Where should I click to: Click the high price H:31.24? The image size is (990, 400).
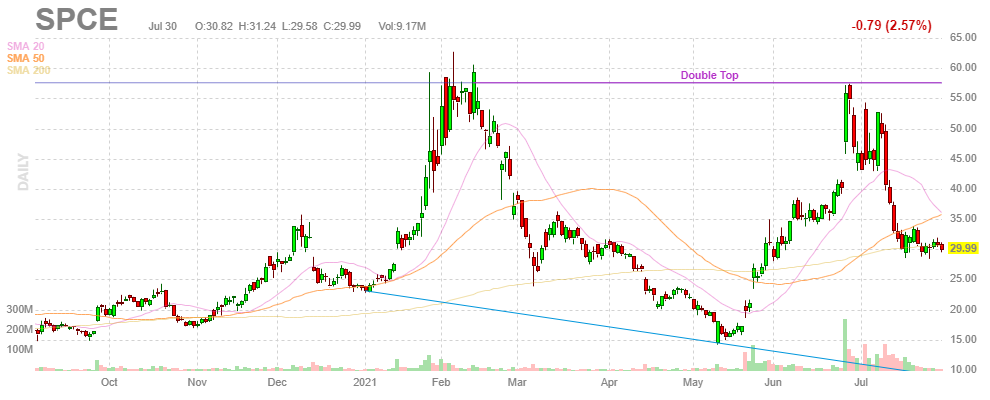click(x=258, y=26)
